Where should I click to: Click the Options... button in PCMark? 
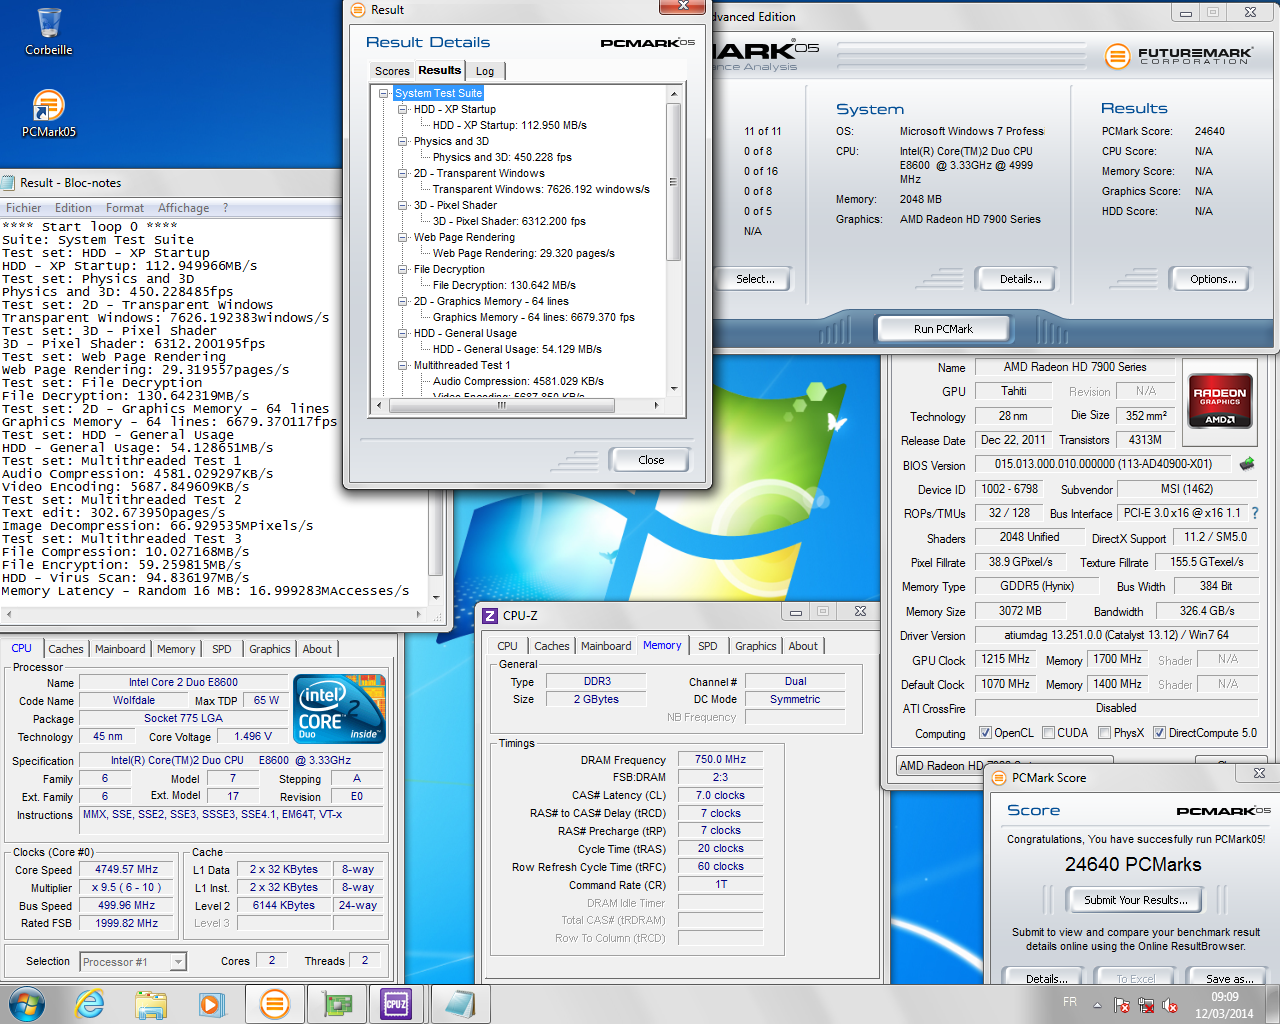tap(1213, 279)
